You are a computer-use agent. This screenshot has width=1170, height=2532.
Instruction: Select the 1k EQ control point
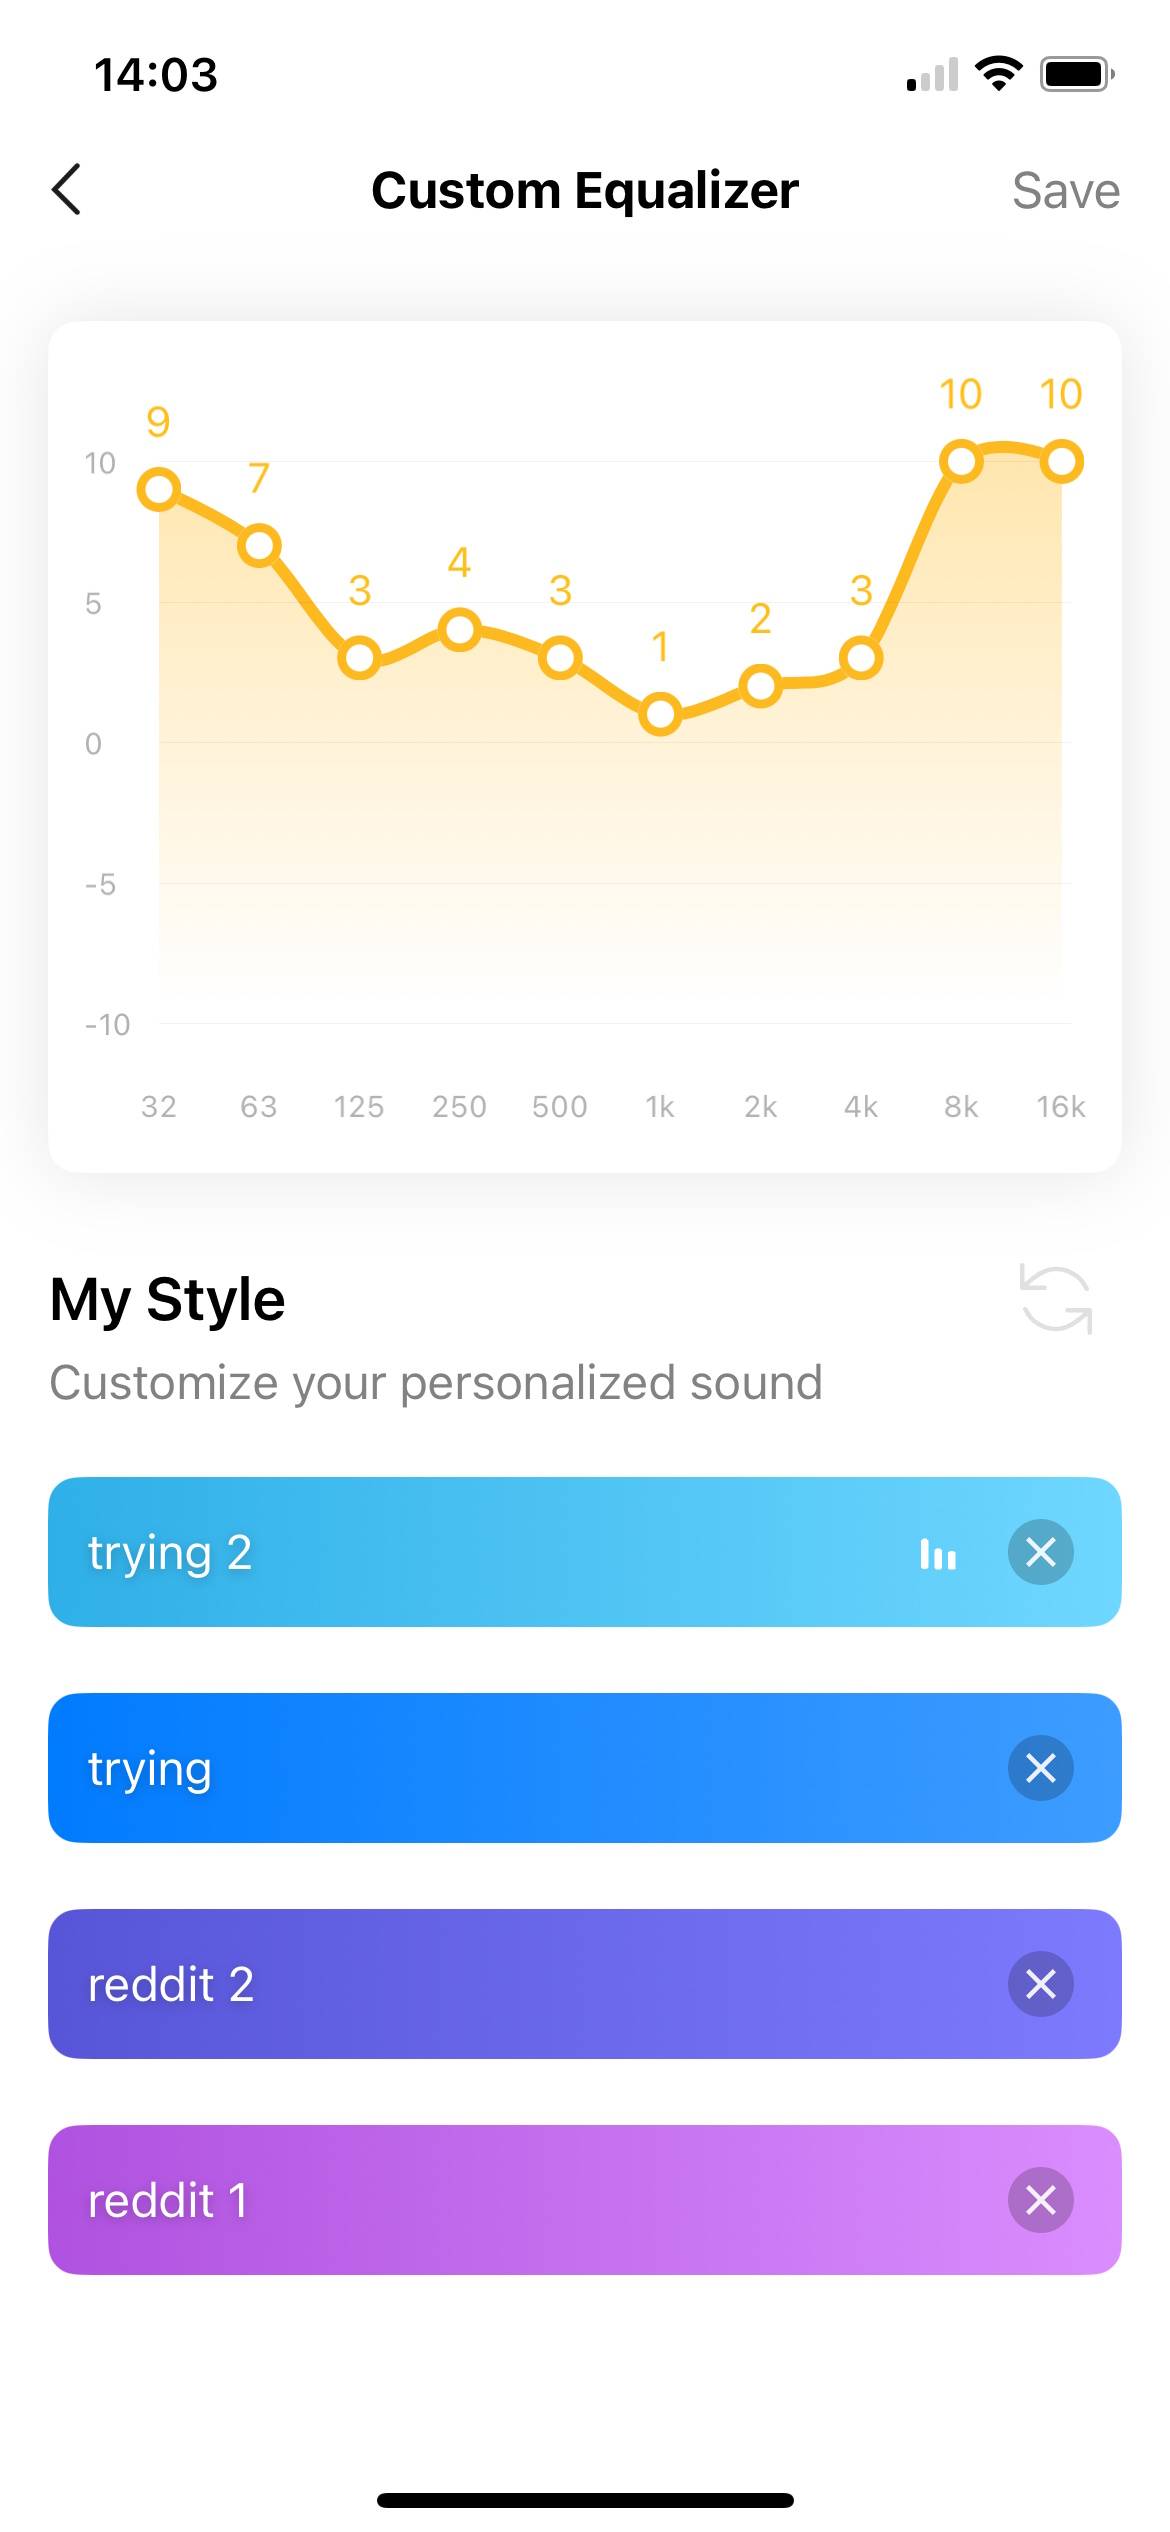coord(660,715)
